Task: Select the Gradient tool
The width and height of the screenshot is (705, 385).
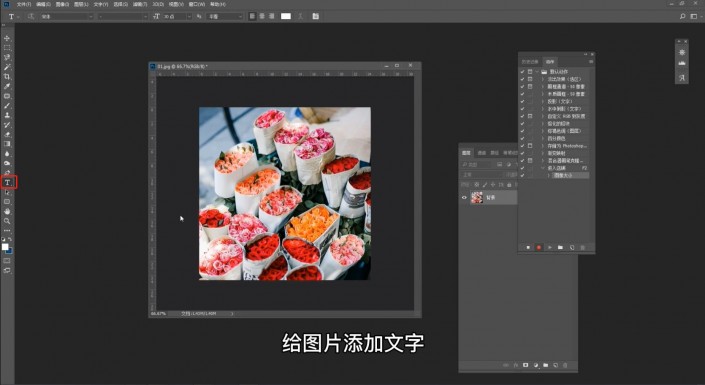Action: (7, 144)
